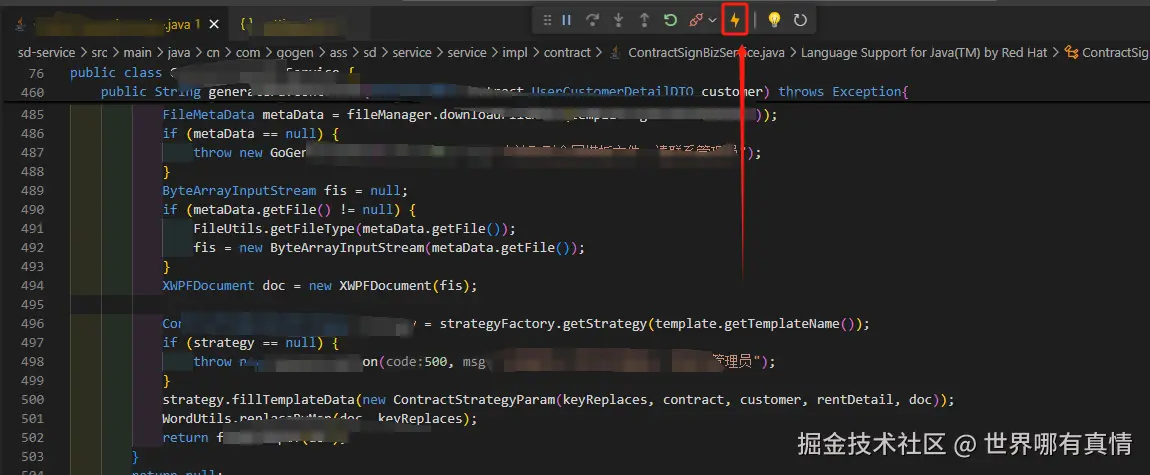Open contract breadcrumb segment
The height and width of the screenshot is (475, 1150).
(x=567, y=52)
